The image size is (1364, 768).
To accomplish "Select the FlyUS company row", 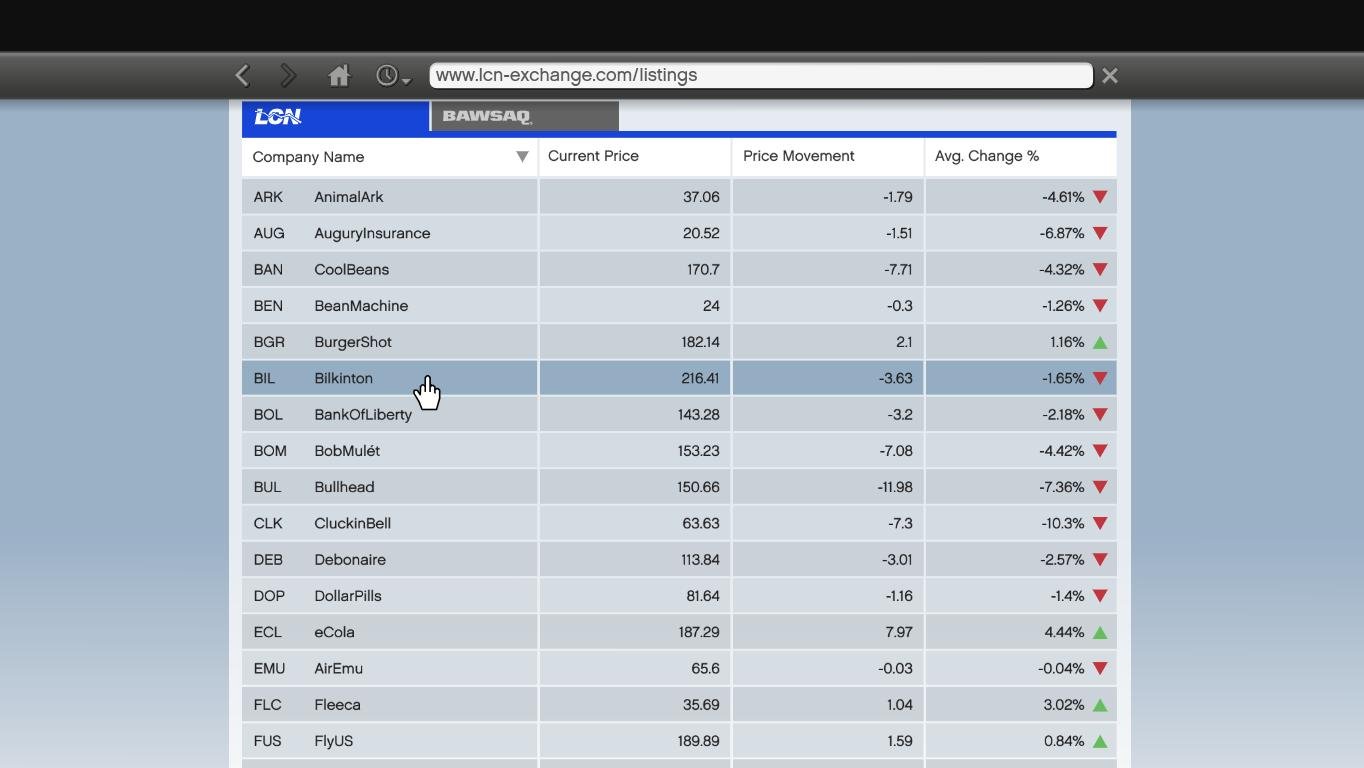I will pos(679,741).
